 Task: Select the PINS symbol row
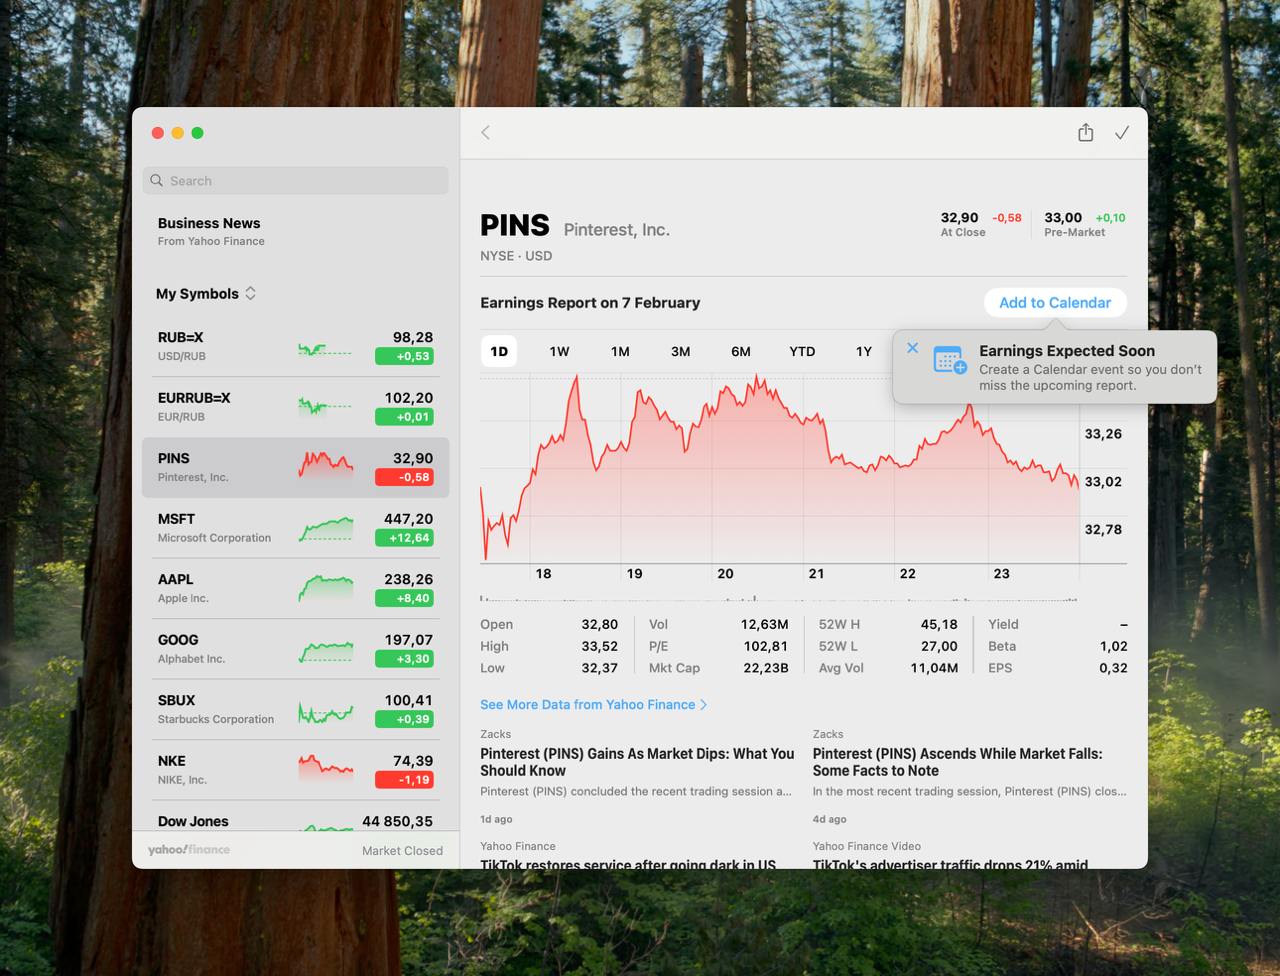pos(295,468)
